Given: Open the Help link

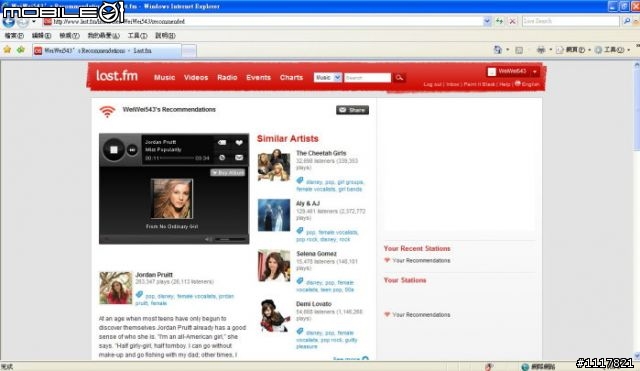Looking at the screenshot, I should coord(505,84).
